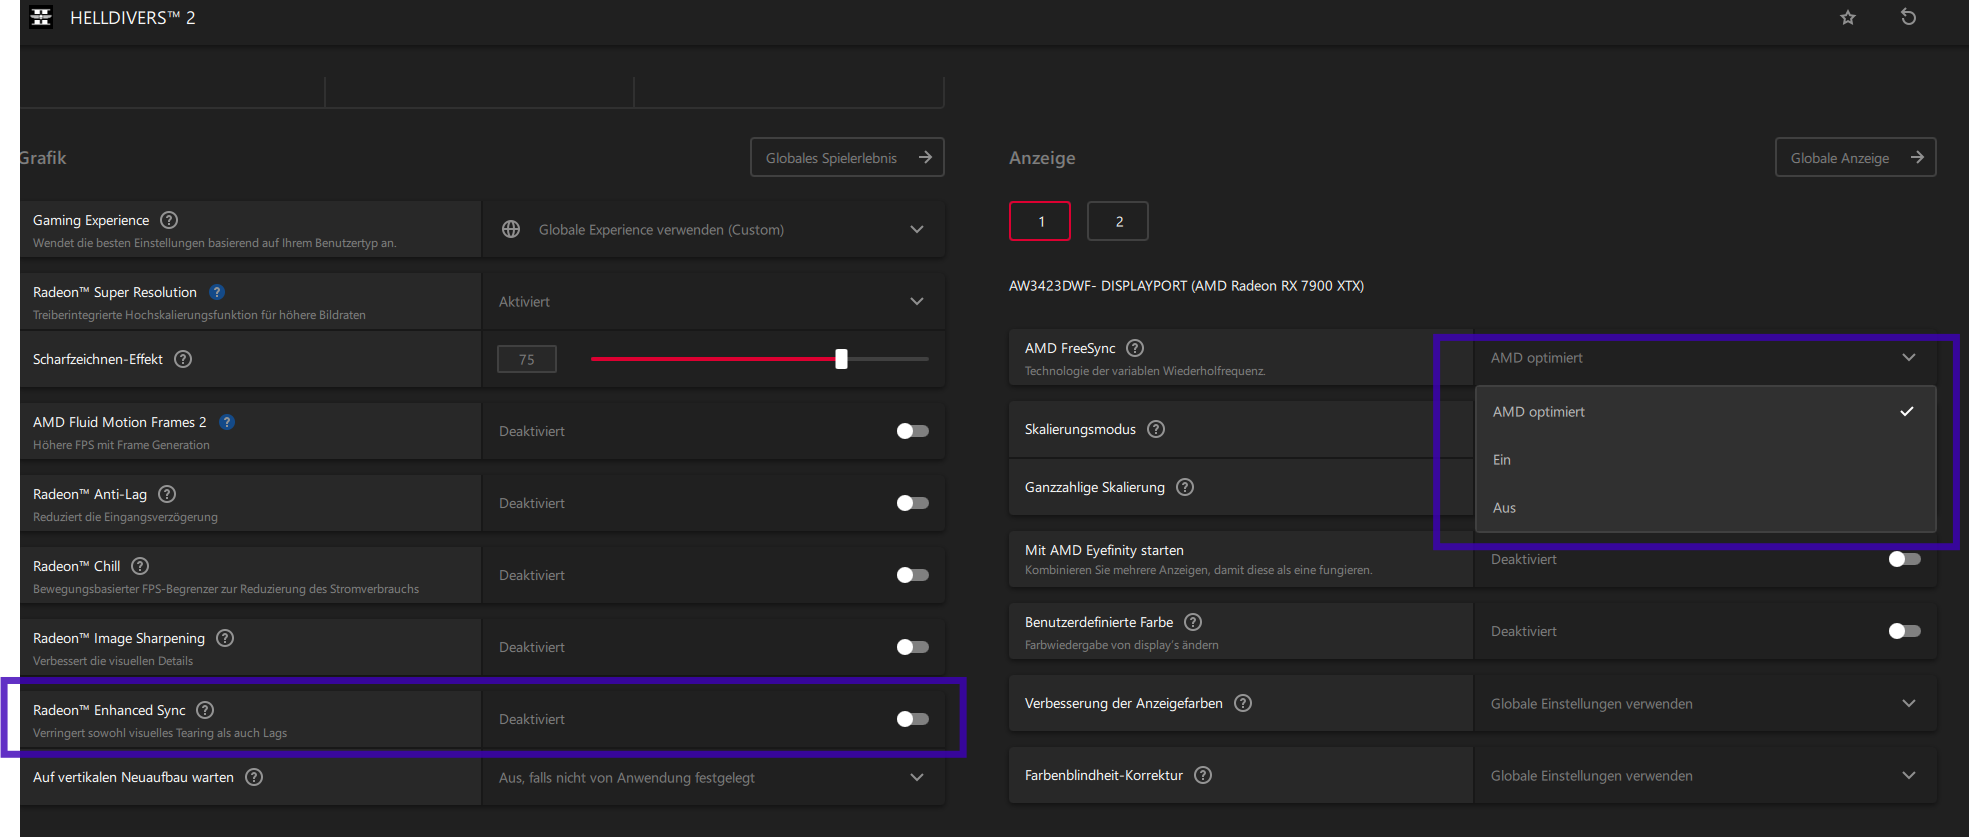Screen dimensions: 1969x837
Task: Enable Radeon Anti-Lag switch
Action: coord(912,503)
